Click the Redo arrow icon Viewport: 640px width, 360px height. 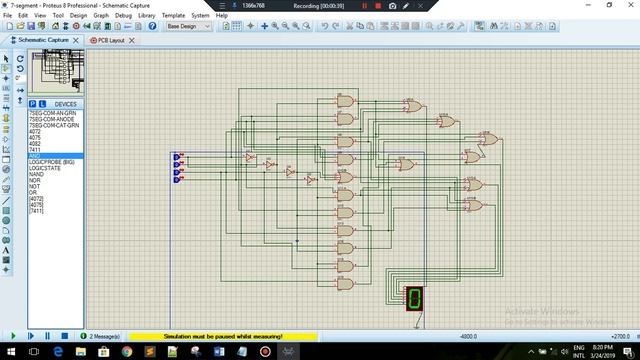click(x=336, y=26)
